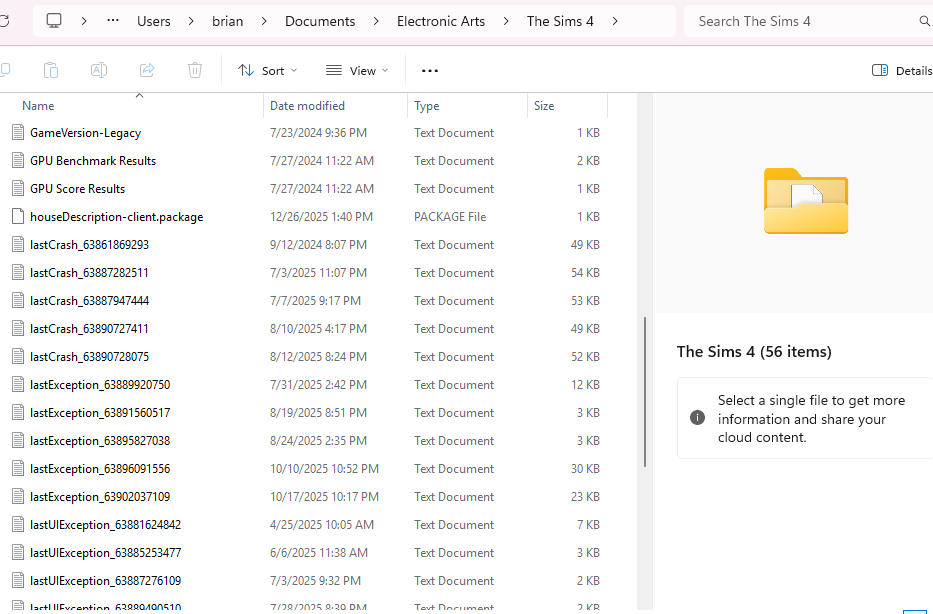Sort by the Date modified column header
Image resolution: width=933 pixels, height=614 pixels.
(x=307, y=106)
